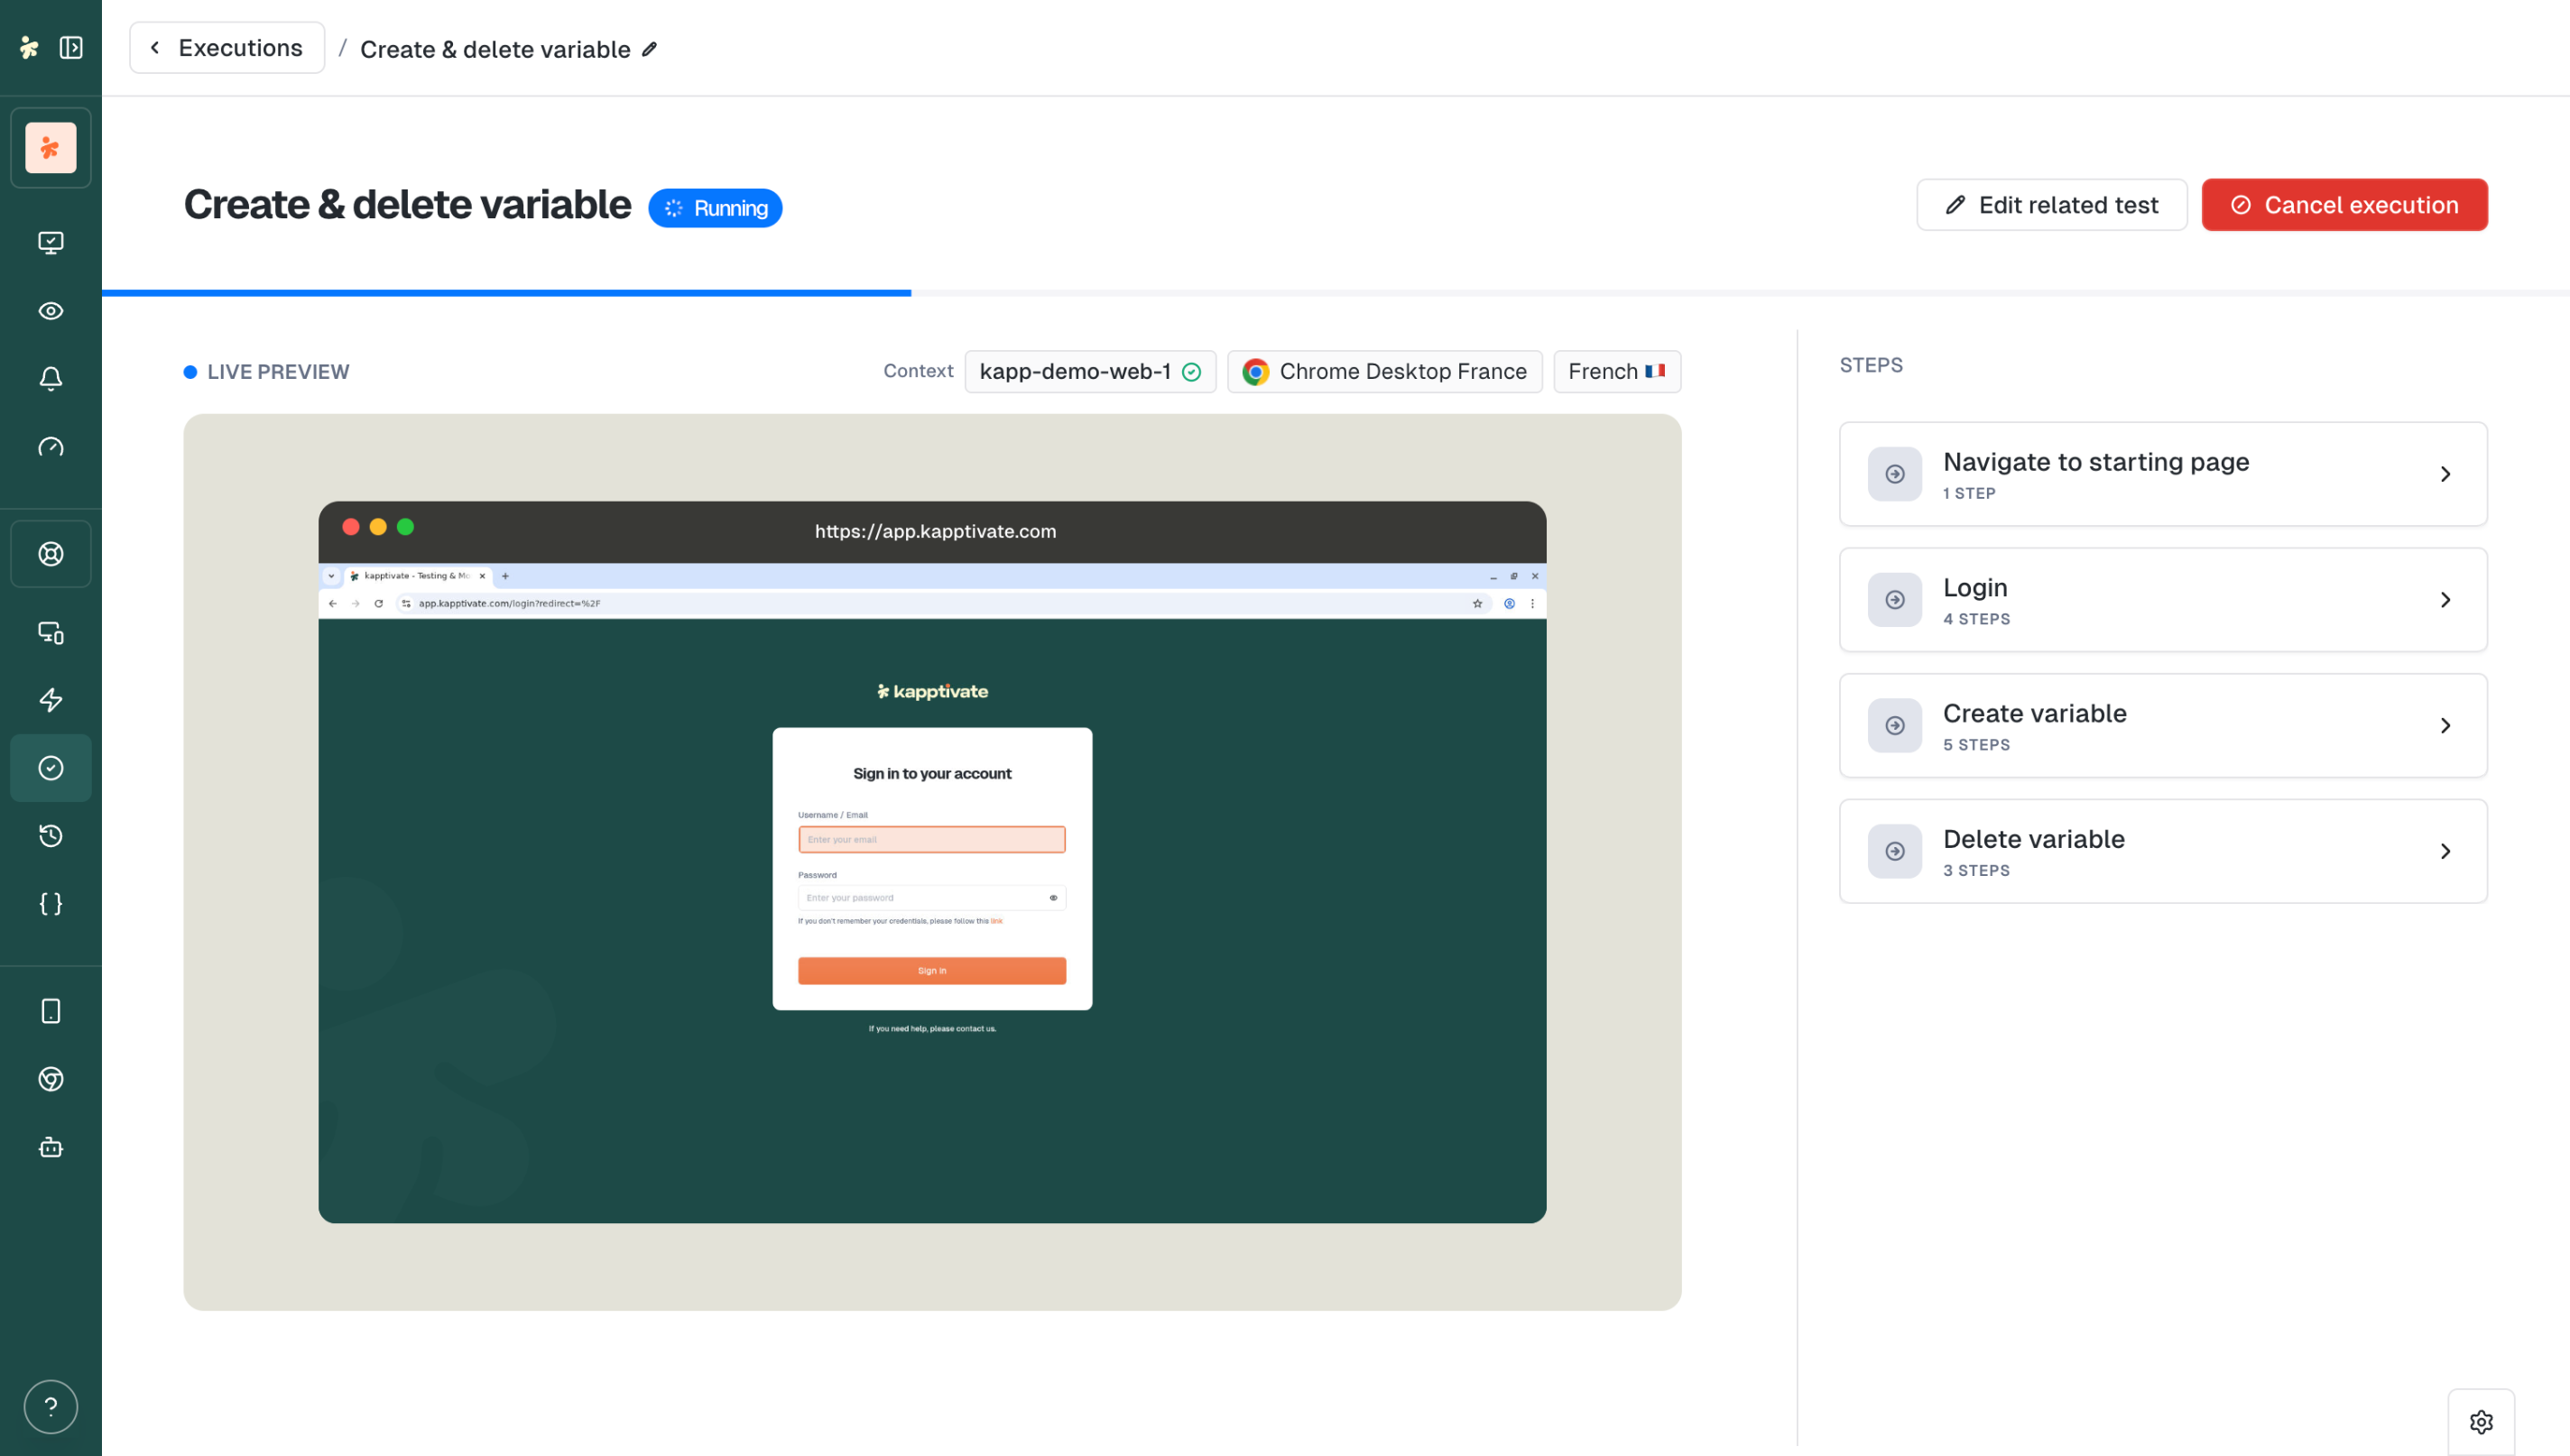Open the mobile phone sidebar icon
This screenshot has width=2570, height=1456.
click(x=51, y=1011)
